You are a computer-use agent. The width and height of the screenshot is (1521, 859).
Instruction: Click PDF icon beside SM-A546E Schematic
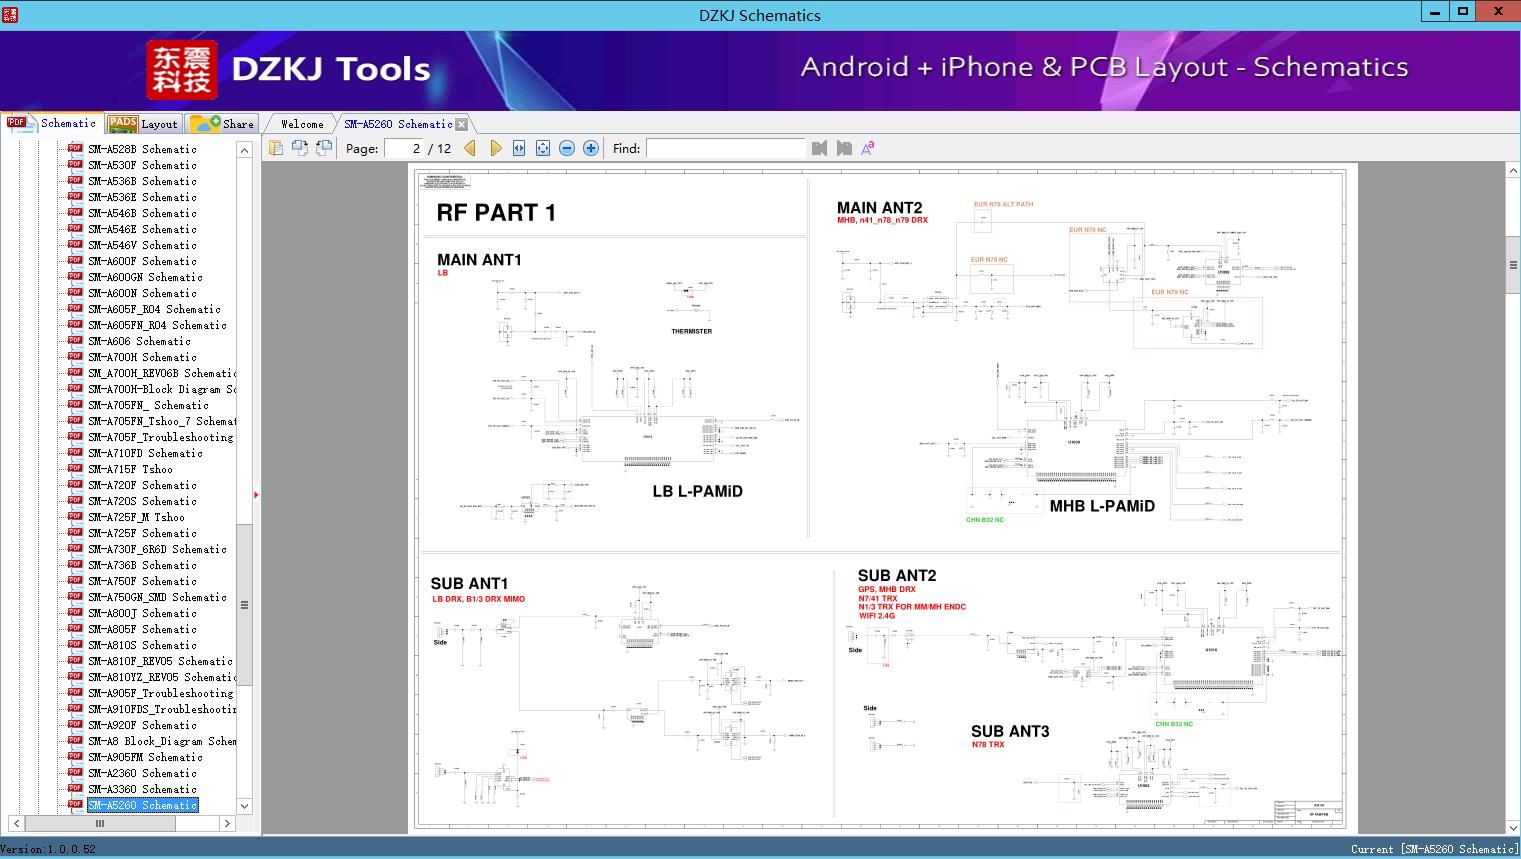[75, 228]
